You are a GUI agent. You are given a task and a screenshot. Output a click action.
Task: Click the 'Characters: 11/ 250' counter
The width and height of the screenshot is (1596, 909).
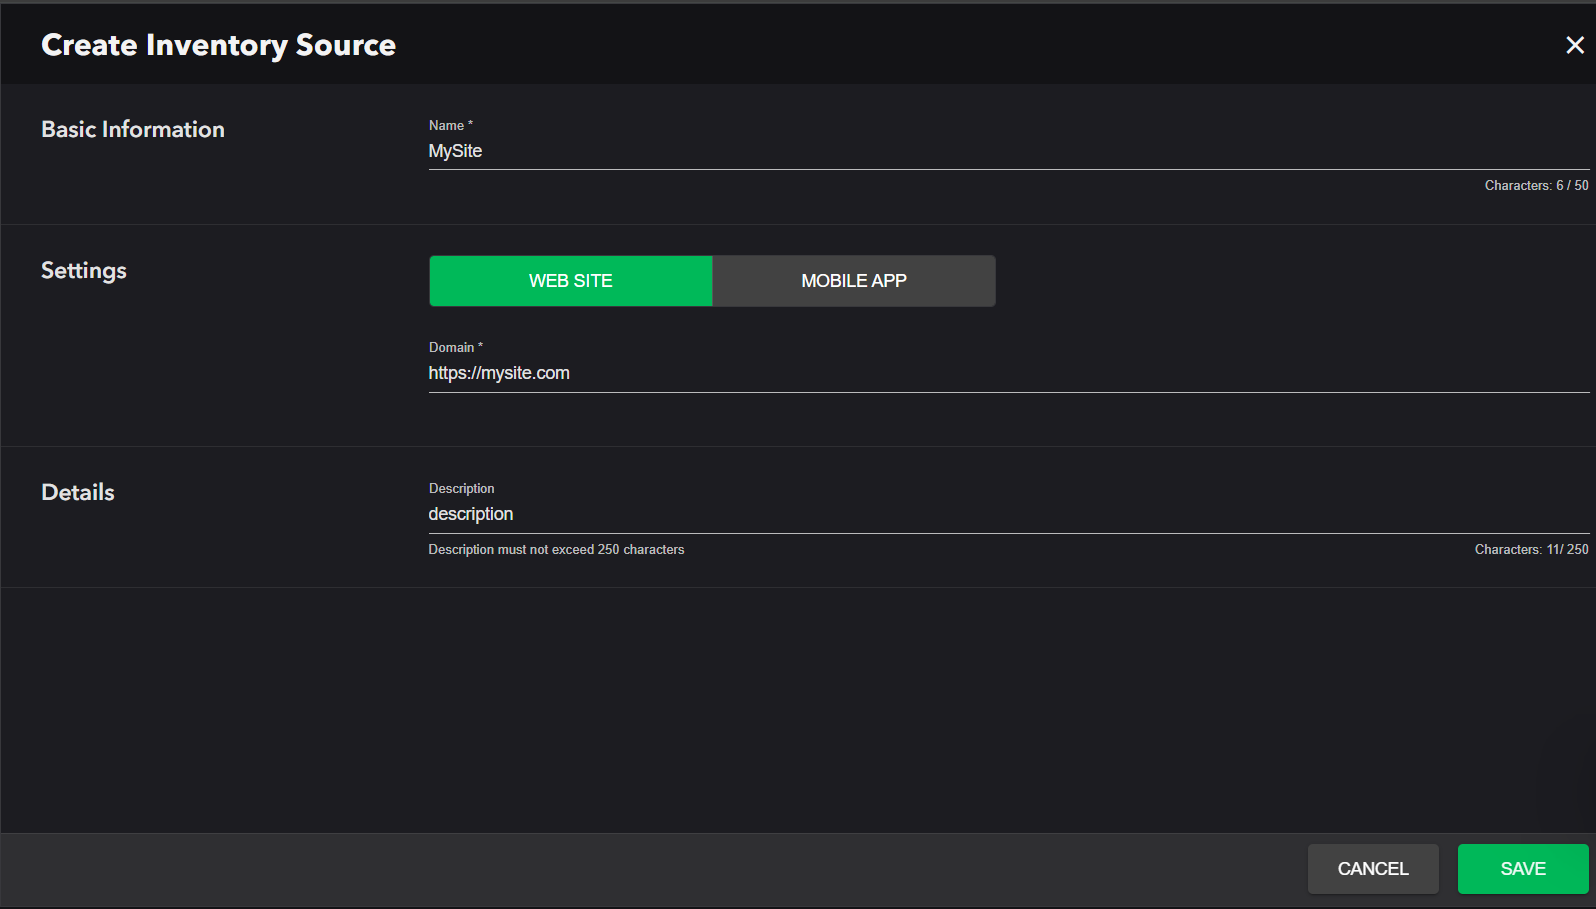point(1531,550)
